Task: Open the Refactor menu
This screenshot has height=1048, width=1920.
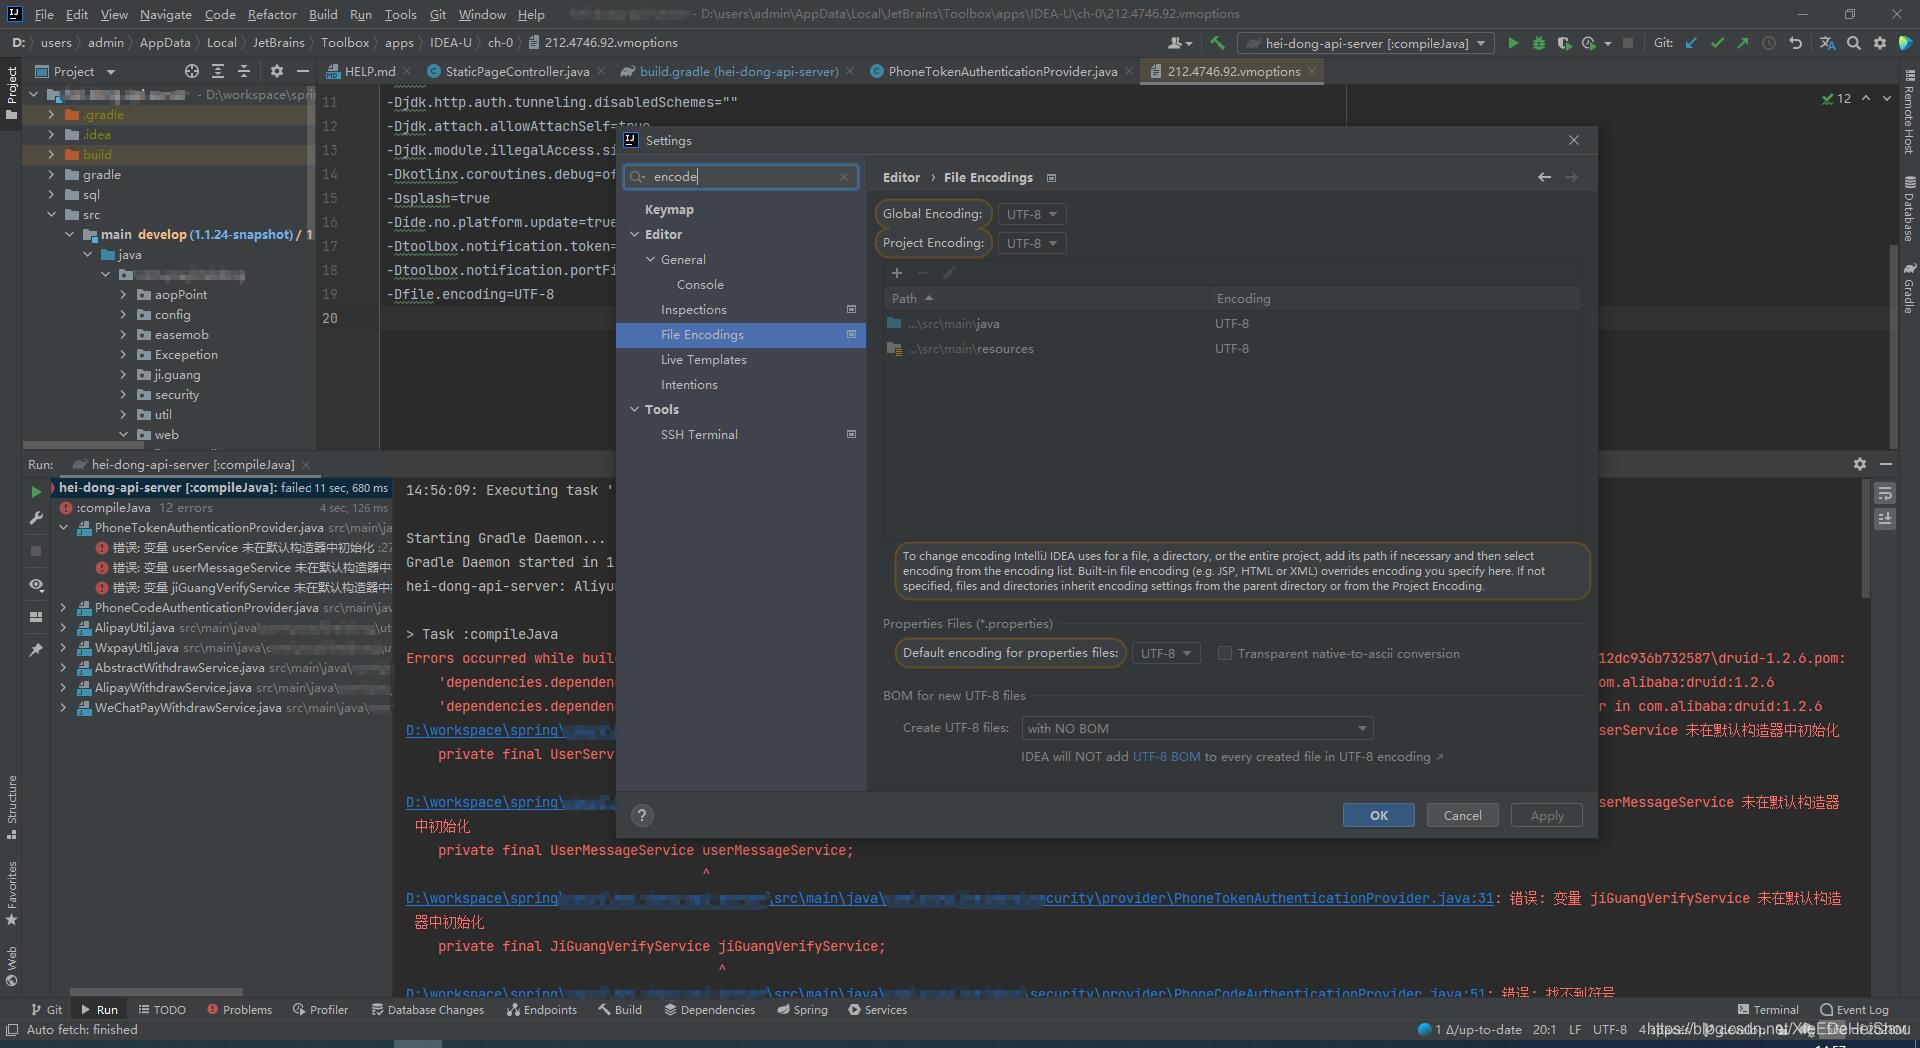Action: click(272, 14)
